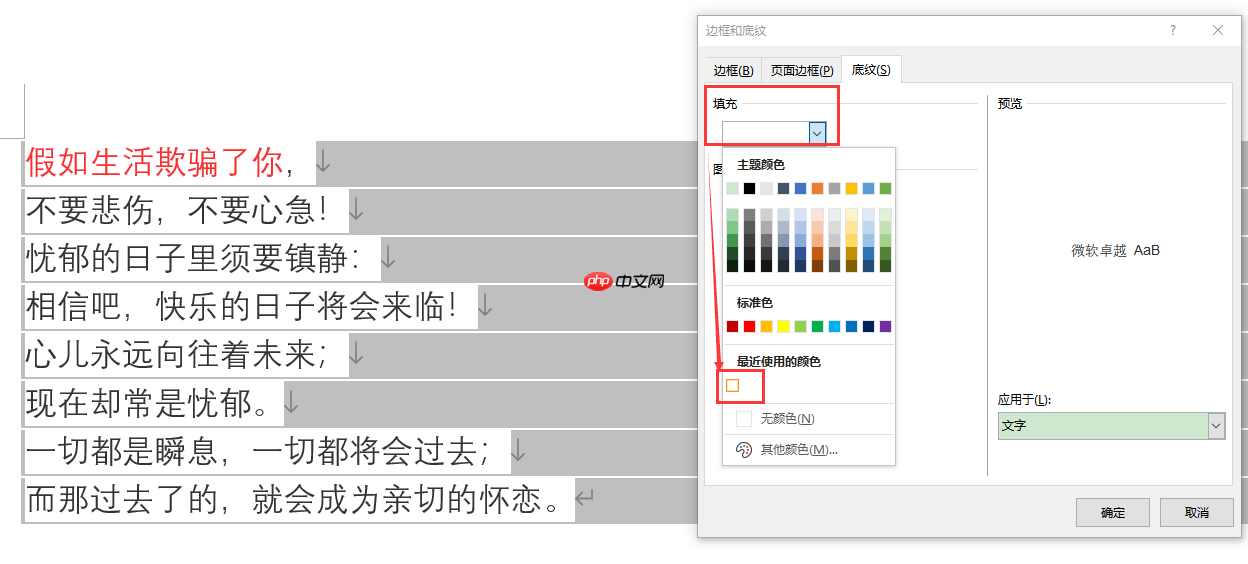Click the 取消 button
1248x564 pixels.
click(x=1196, y=512)
